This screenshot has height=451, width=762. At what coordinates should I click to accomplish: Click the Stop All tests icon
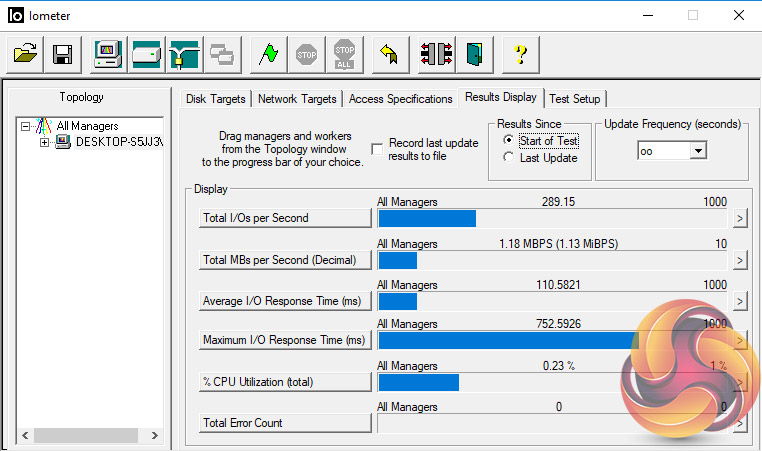(345, 54)
